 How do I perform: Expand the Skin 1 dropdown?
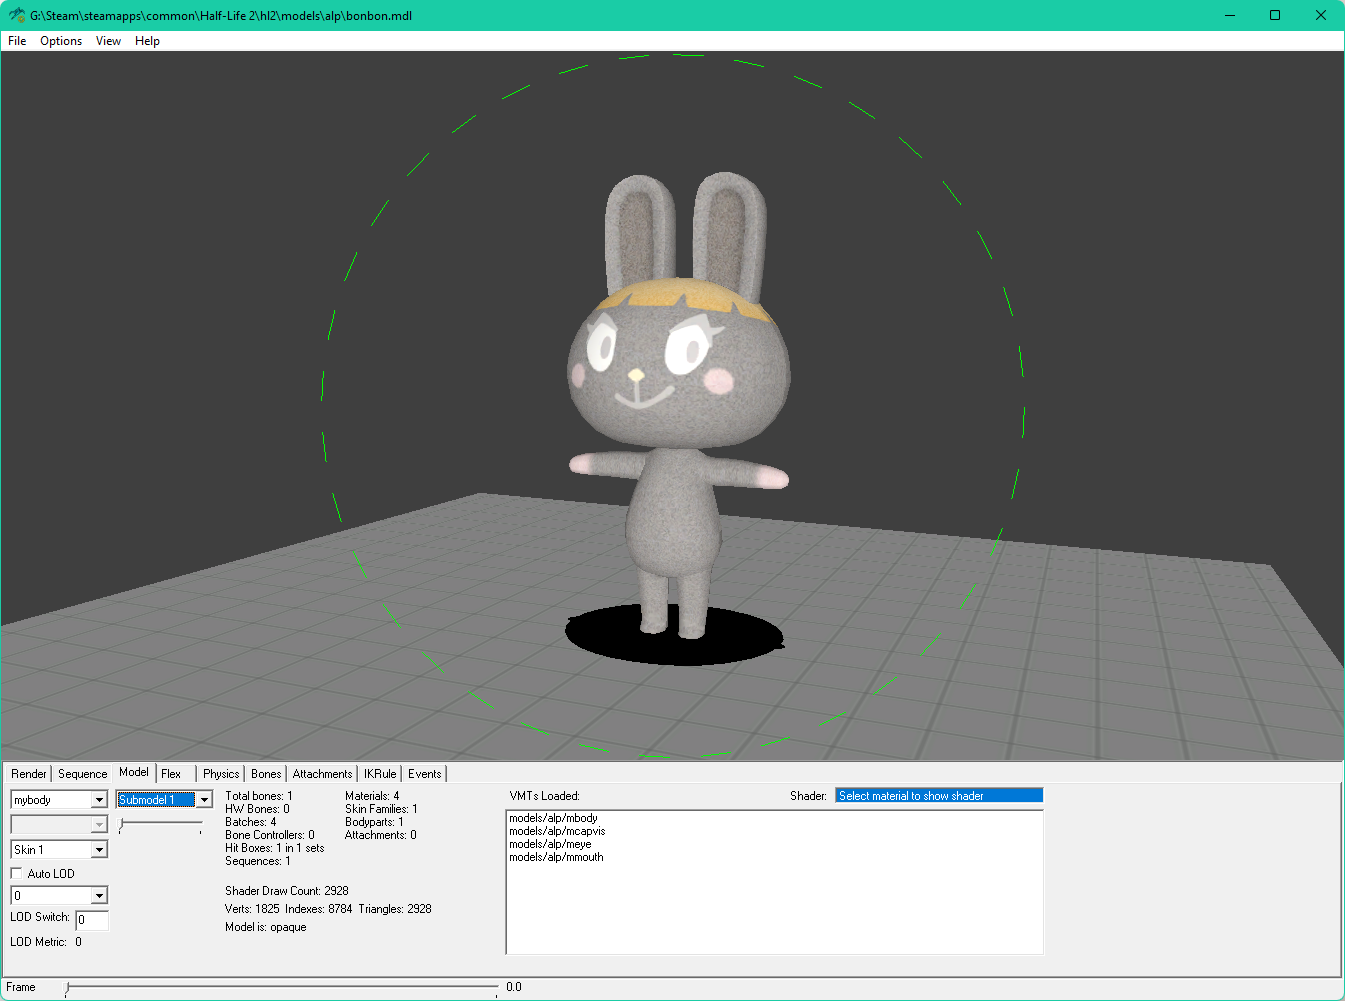(x=99, y=850)
